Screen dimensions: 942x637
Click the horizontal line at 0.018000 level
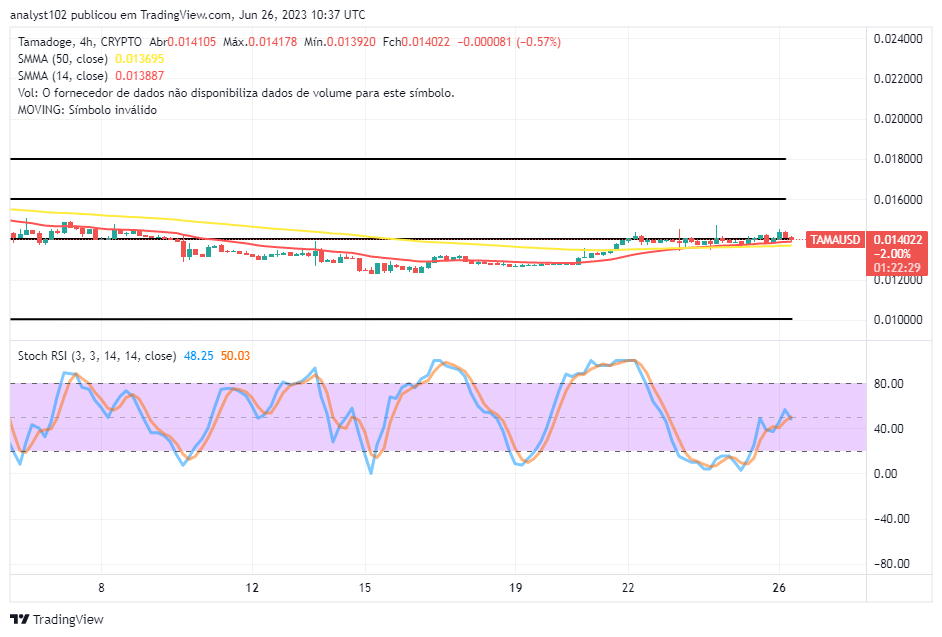coord(398,159)
